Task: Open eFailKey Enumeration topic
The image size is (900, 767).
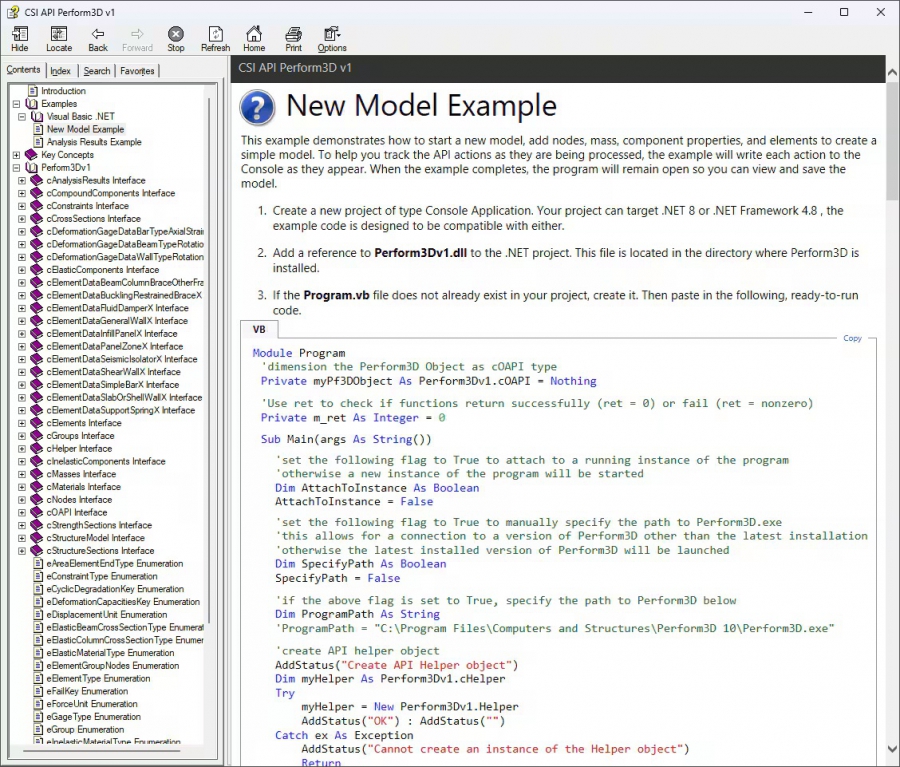Action: pyautogui.click(x=87, y=691)
